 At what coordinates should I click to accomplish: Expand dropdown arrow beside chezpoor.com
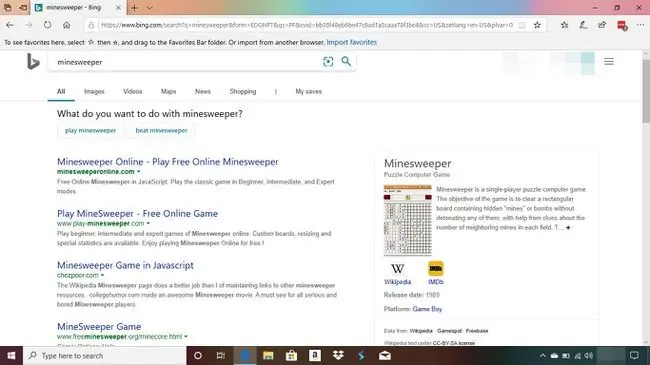click(x=102, y=275)
